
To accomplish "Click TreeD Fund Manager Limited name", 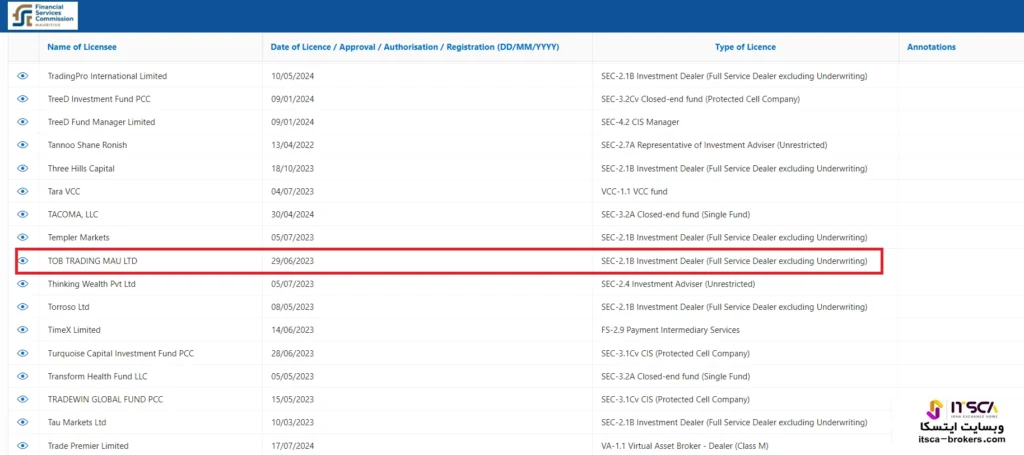I will pyautogui.click(x=101, y=122).
